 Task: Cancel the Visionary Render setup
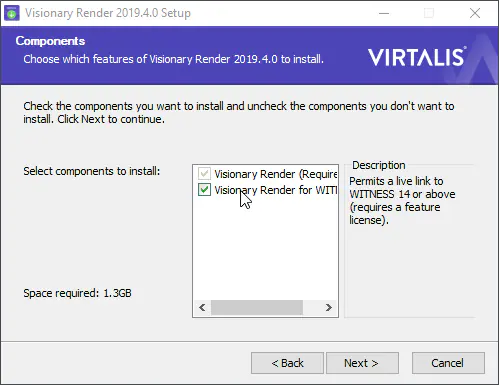coord(448,363)
